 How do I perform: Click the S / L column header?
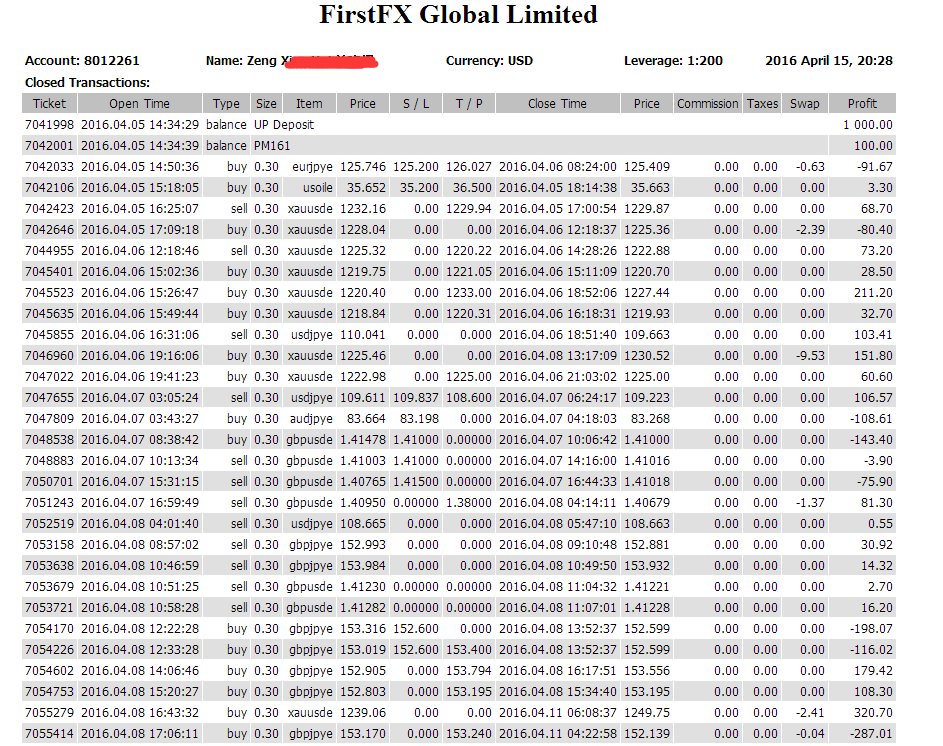tap(416, 103)
